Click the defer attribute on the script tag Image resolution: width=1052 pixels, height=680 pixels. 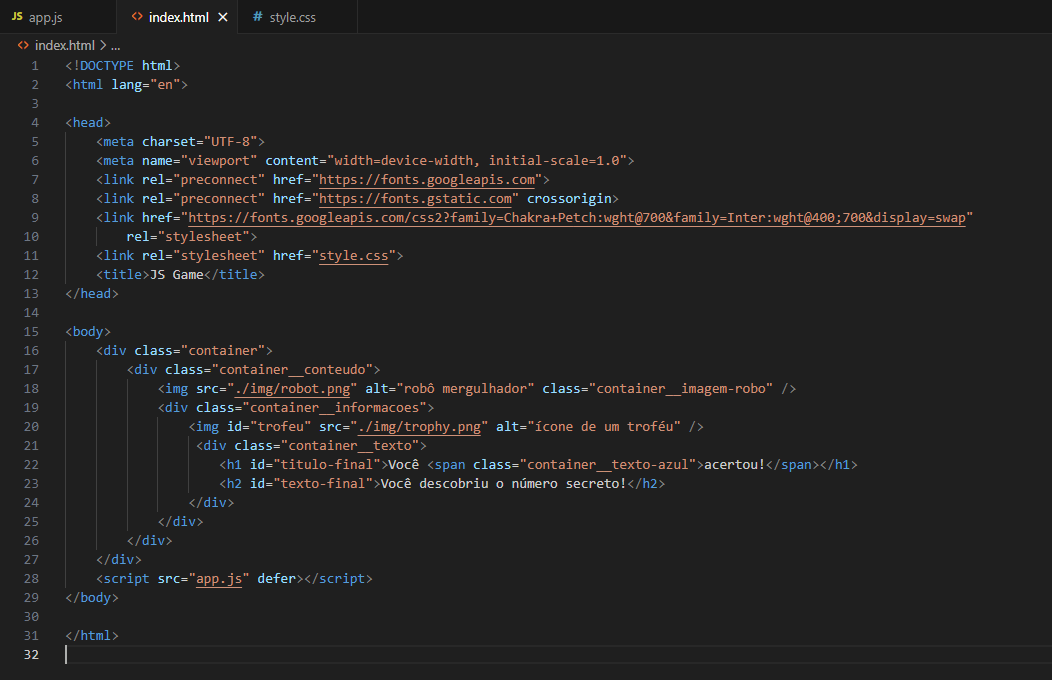click(x=276, y=579)
